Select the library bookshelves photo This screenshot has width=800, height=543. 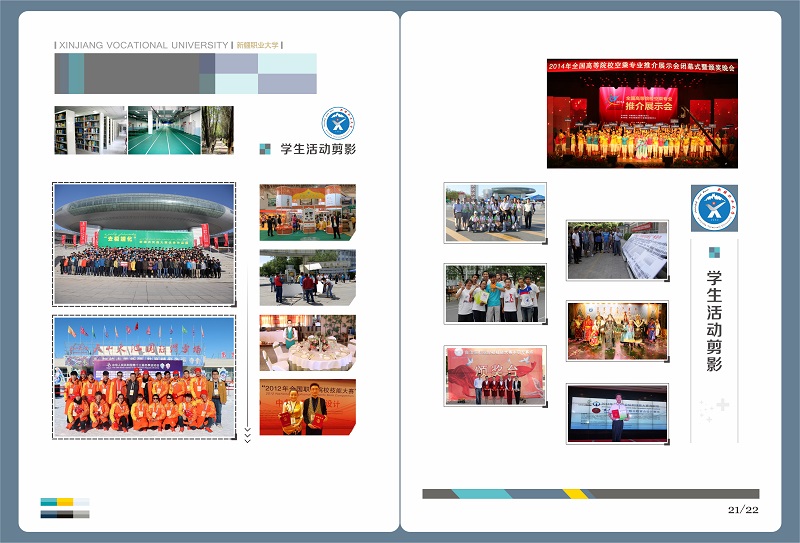[90, 130]
